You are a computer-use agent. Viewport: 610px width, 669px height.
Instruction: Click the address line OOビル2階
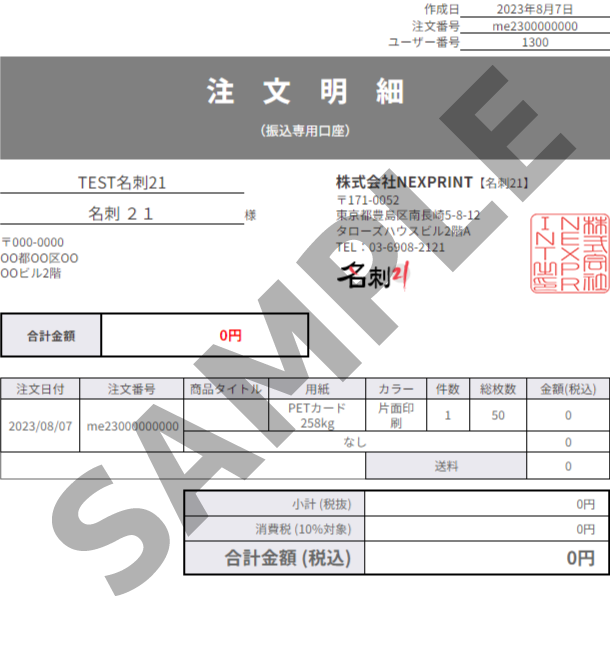point(31,273)
